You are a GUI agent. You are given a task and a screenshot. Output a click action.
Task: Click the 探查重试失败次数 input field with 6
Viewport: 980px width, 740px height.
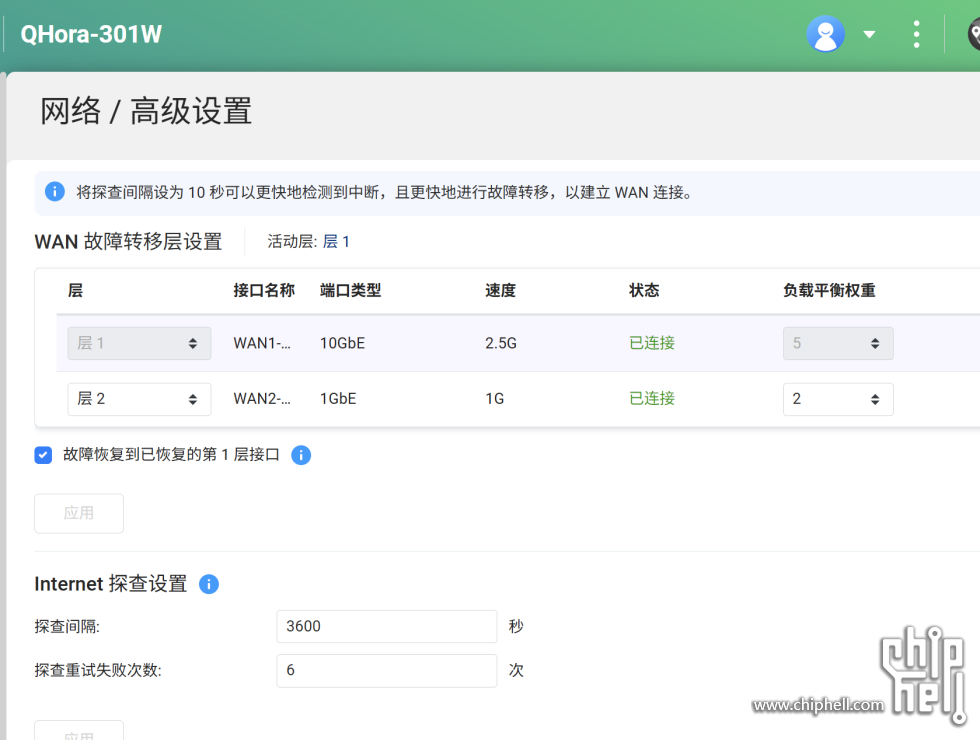pos(387,671)
